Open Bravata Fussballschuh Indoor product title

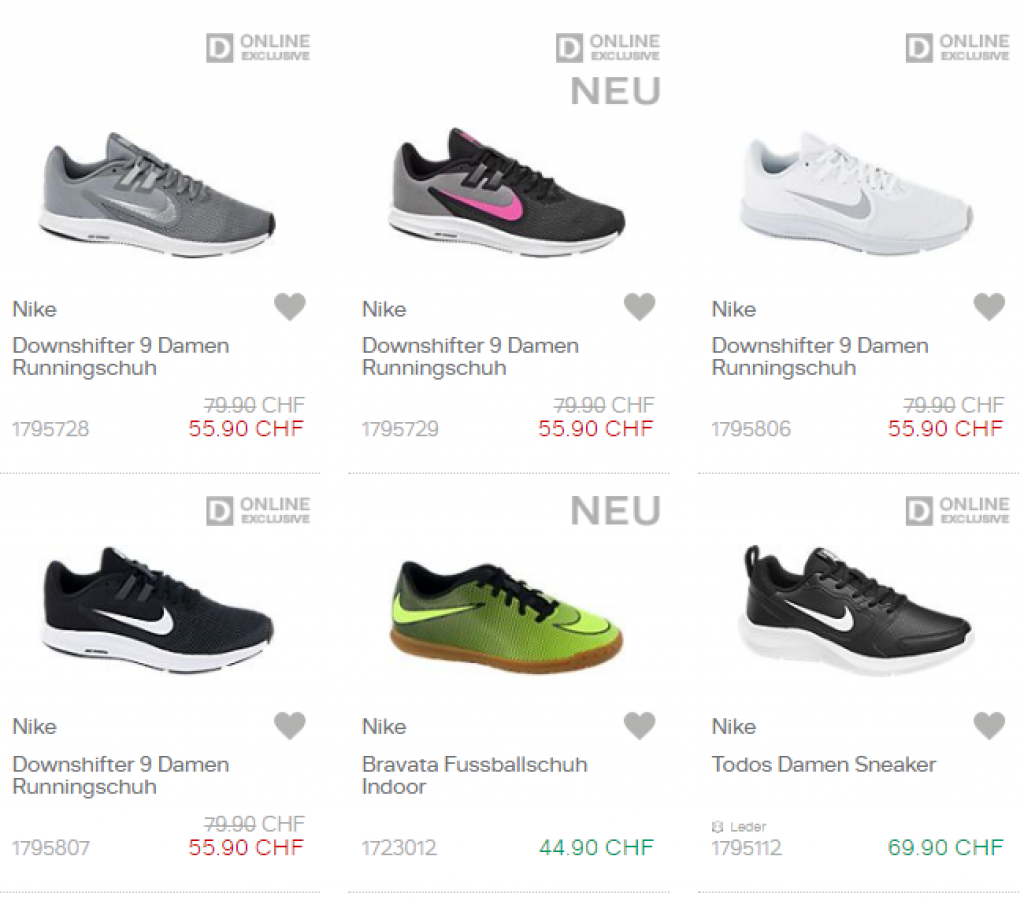(x=474, y=775)
